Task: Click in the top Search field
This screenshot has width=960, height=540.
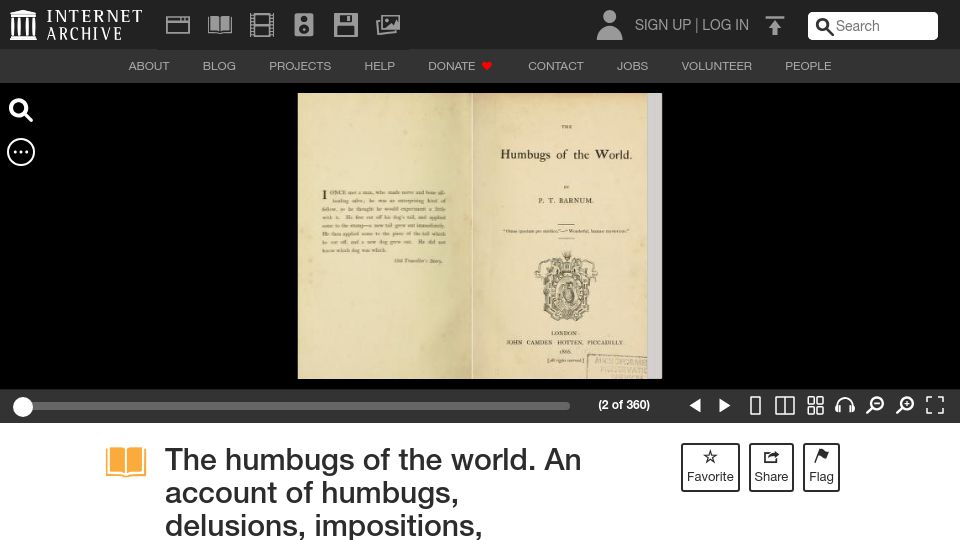Action: click(872, 26)
